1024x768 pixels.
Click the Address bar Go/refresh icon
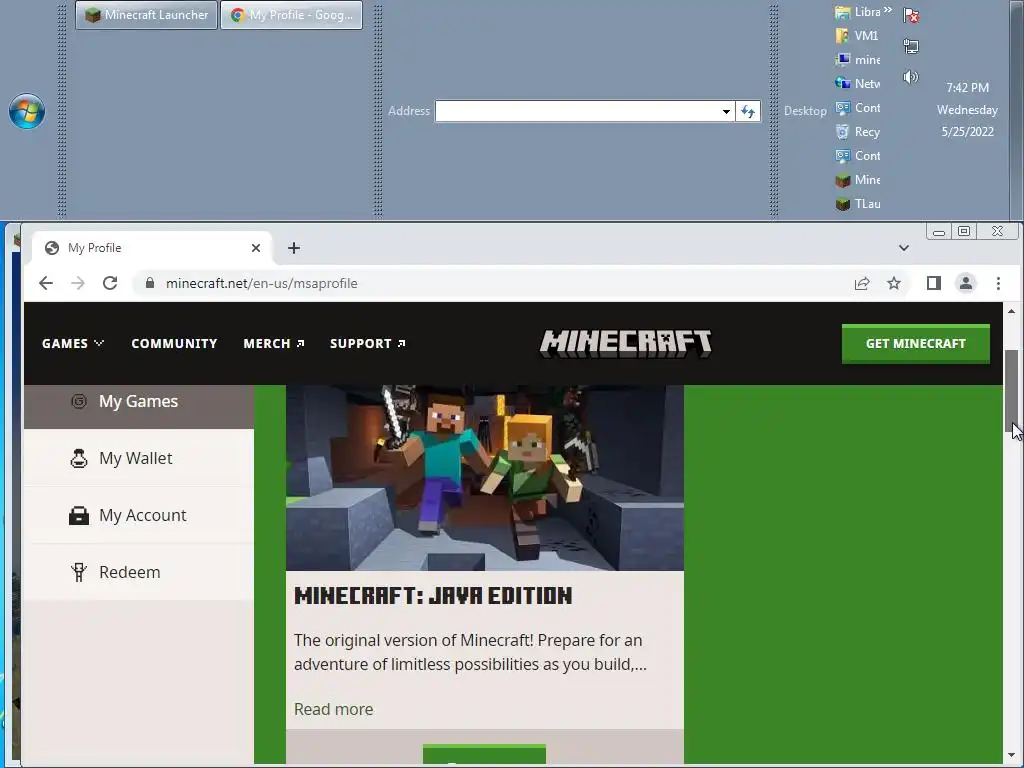(748, 112)
